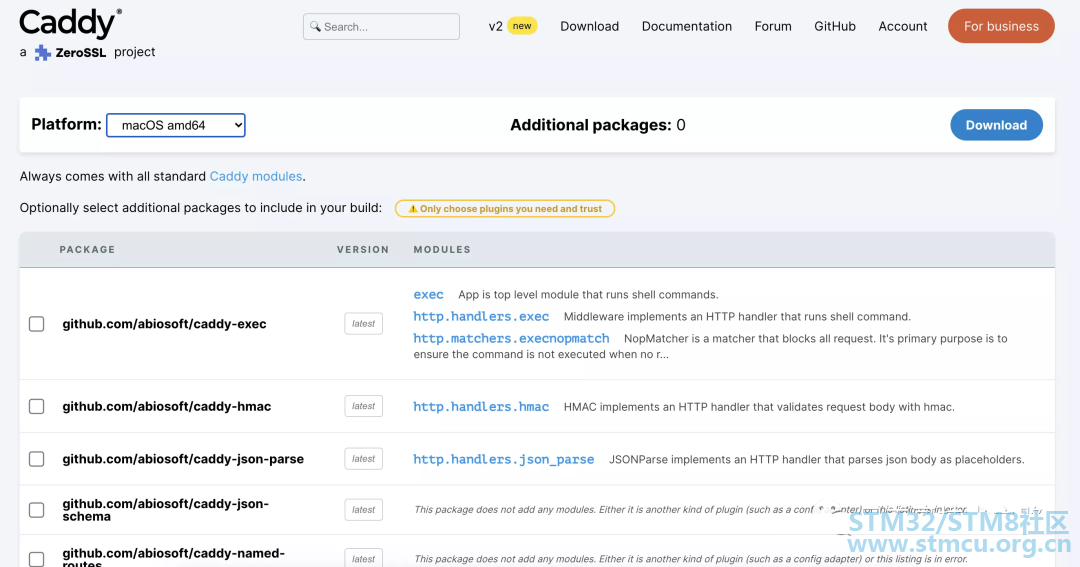Open the Caddy modules link
The width and height of the screenshot is (1080, 567).
[256, 176]
